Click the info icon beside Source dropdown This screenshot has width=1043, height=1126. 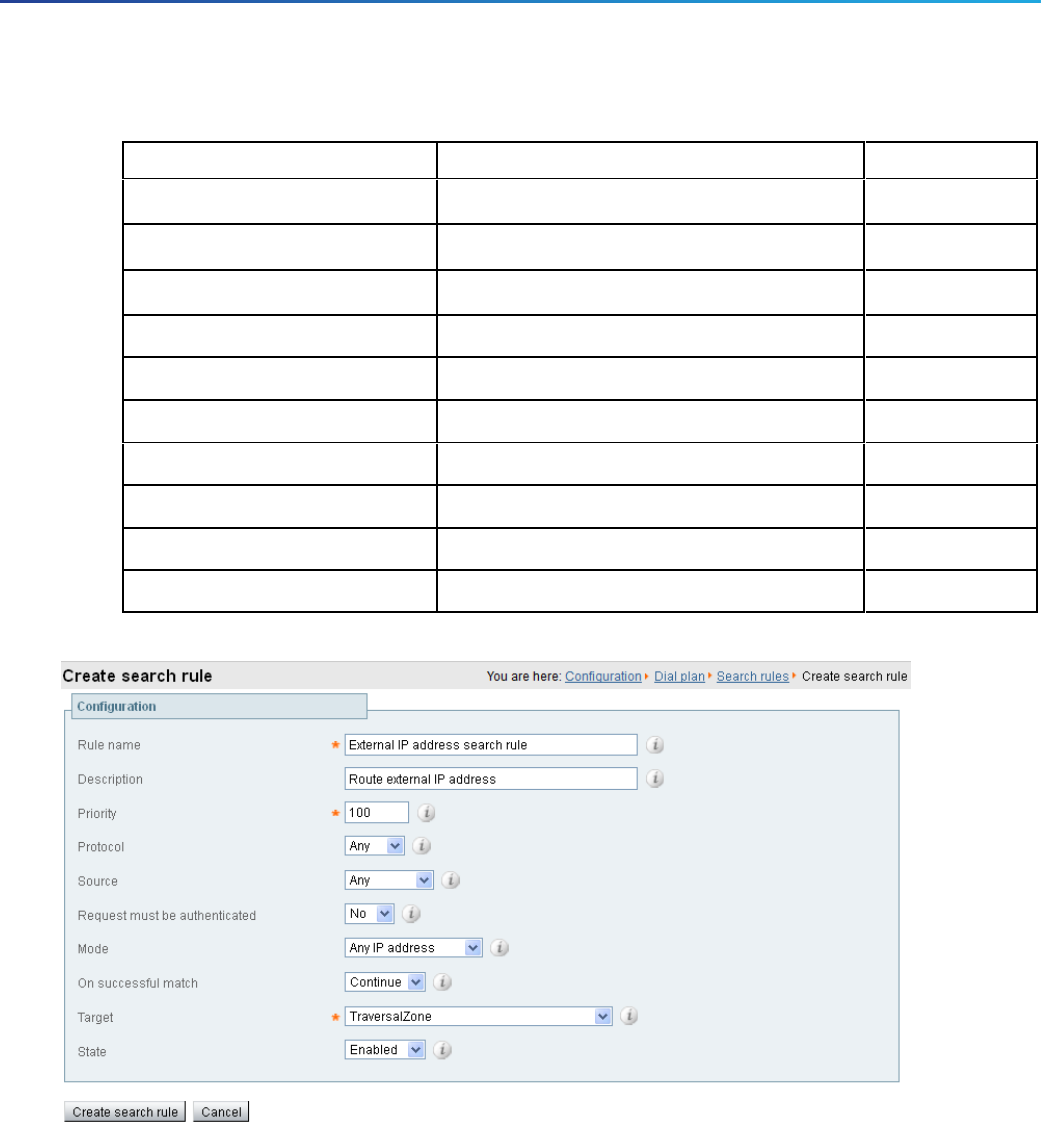(x=450, y=880)
